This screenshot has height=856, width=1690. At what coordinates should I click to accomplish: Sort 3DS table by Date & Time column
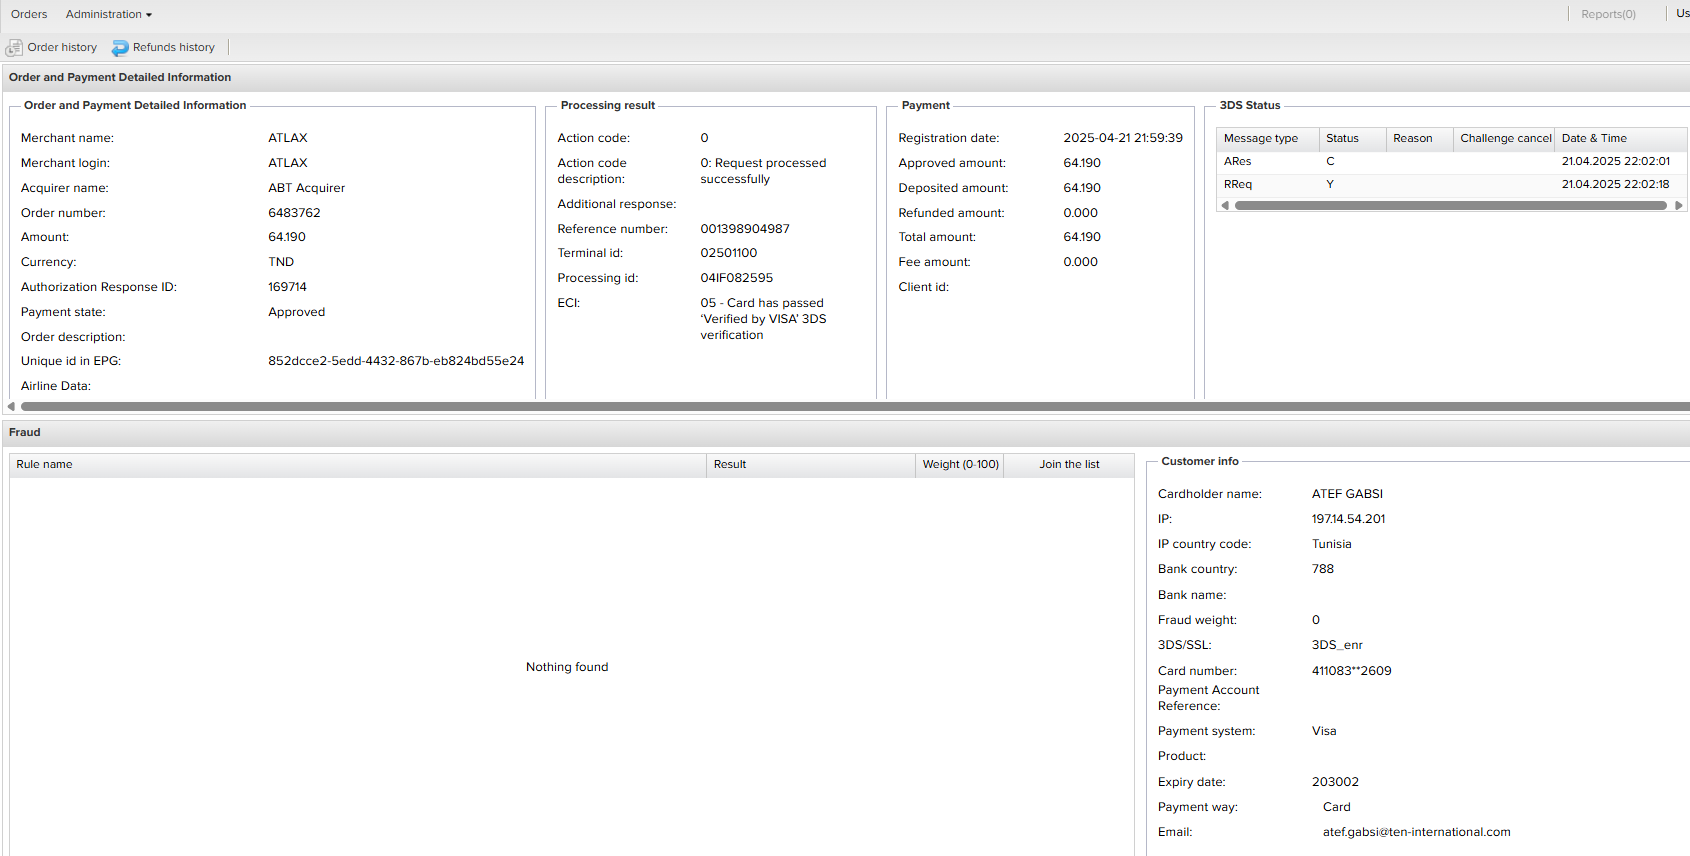tap(1594, 139)
